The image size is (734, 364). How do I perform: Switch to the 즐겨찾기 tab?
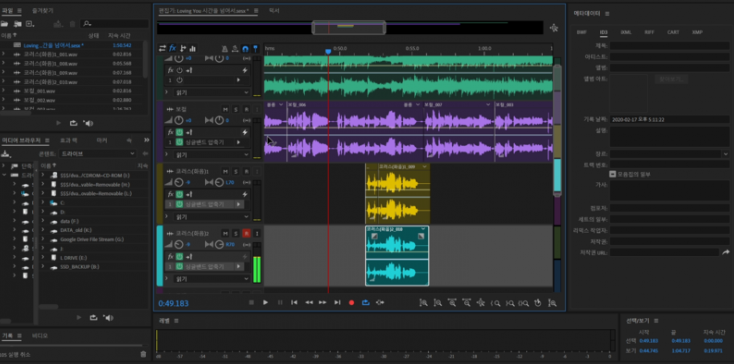point(43,10)
